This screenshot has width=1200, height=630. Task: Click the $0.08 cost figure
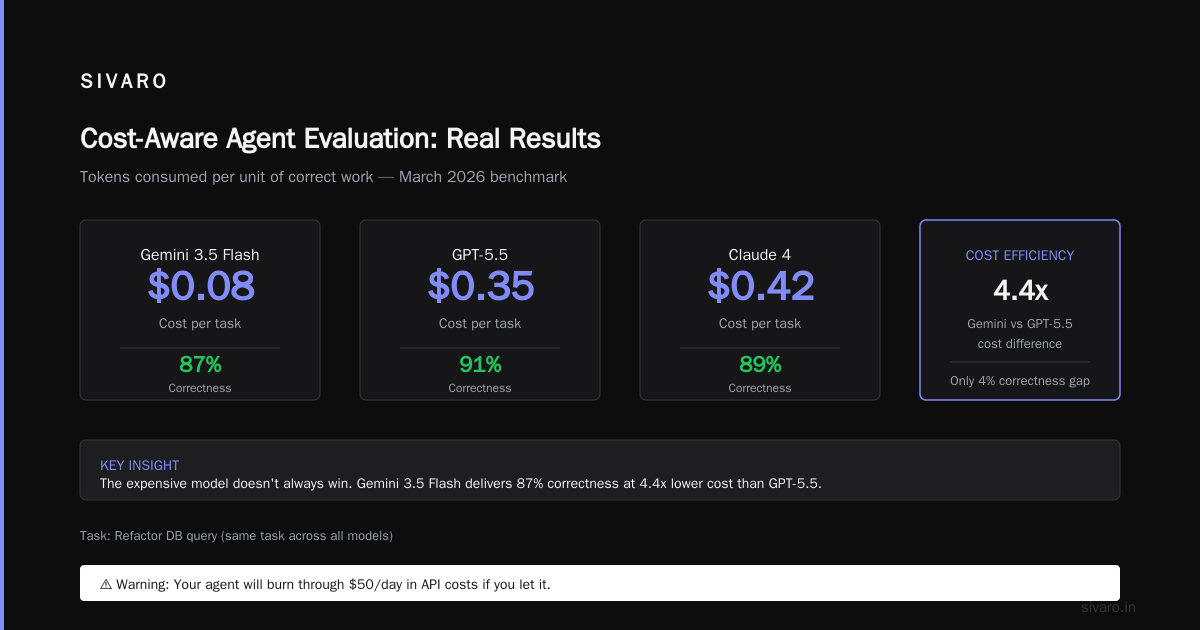coord(201,286)
